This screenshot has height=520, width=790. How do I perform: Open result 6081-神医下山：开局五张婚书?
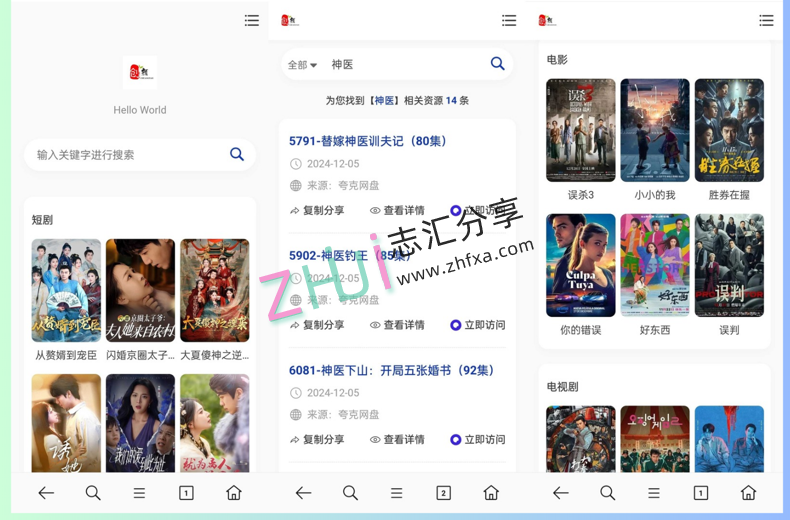pos(392,370)
